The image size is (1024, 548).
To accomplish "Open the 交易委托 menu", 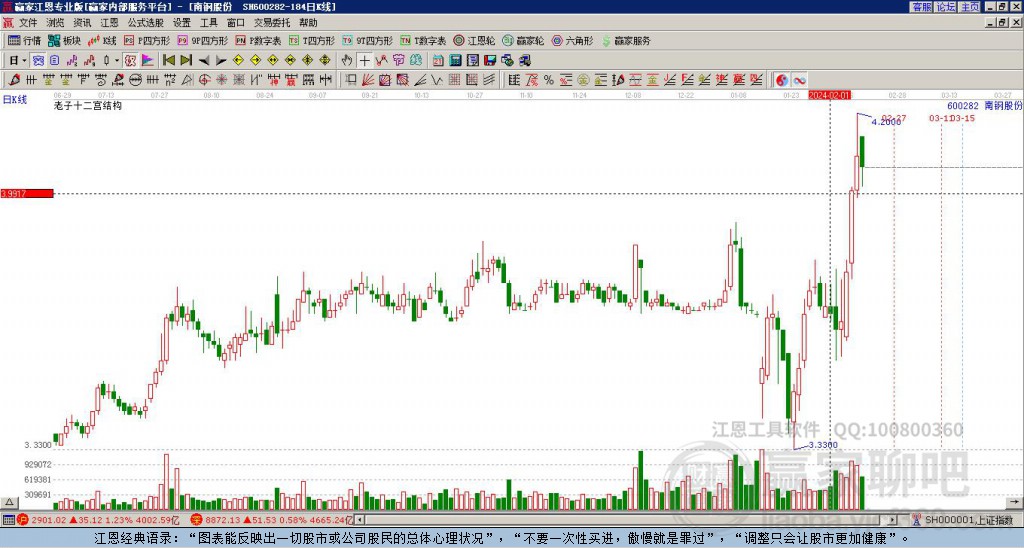I will 272,23.
